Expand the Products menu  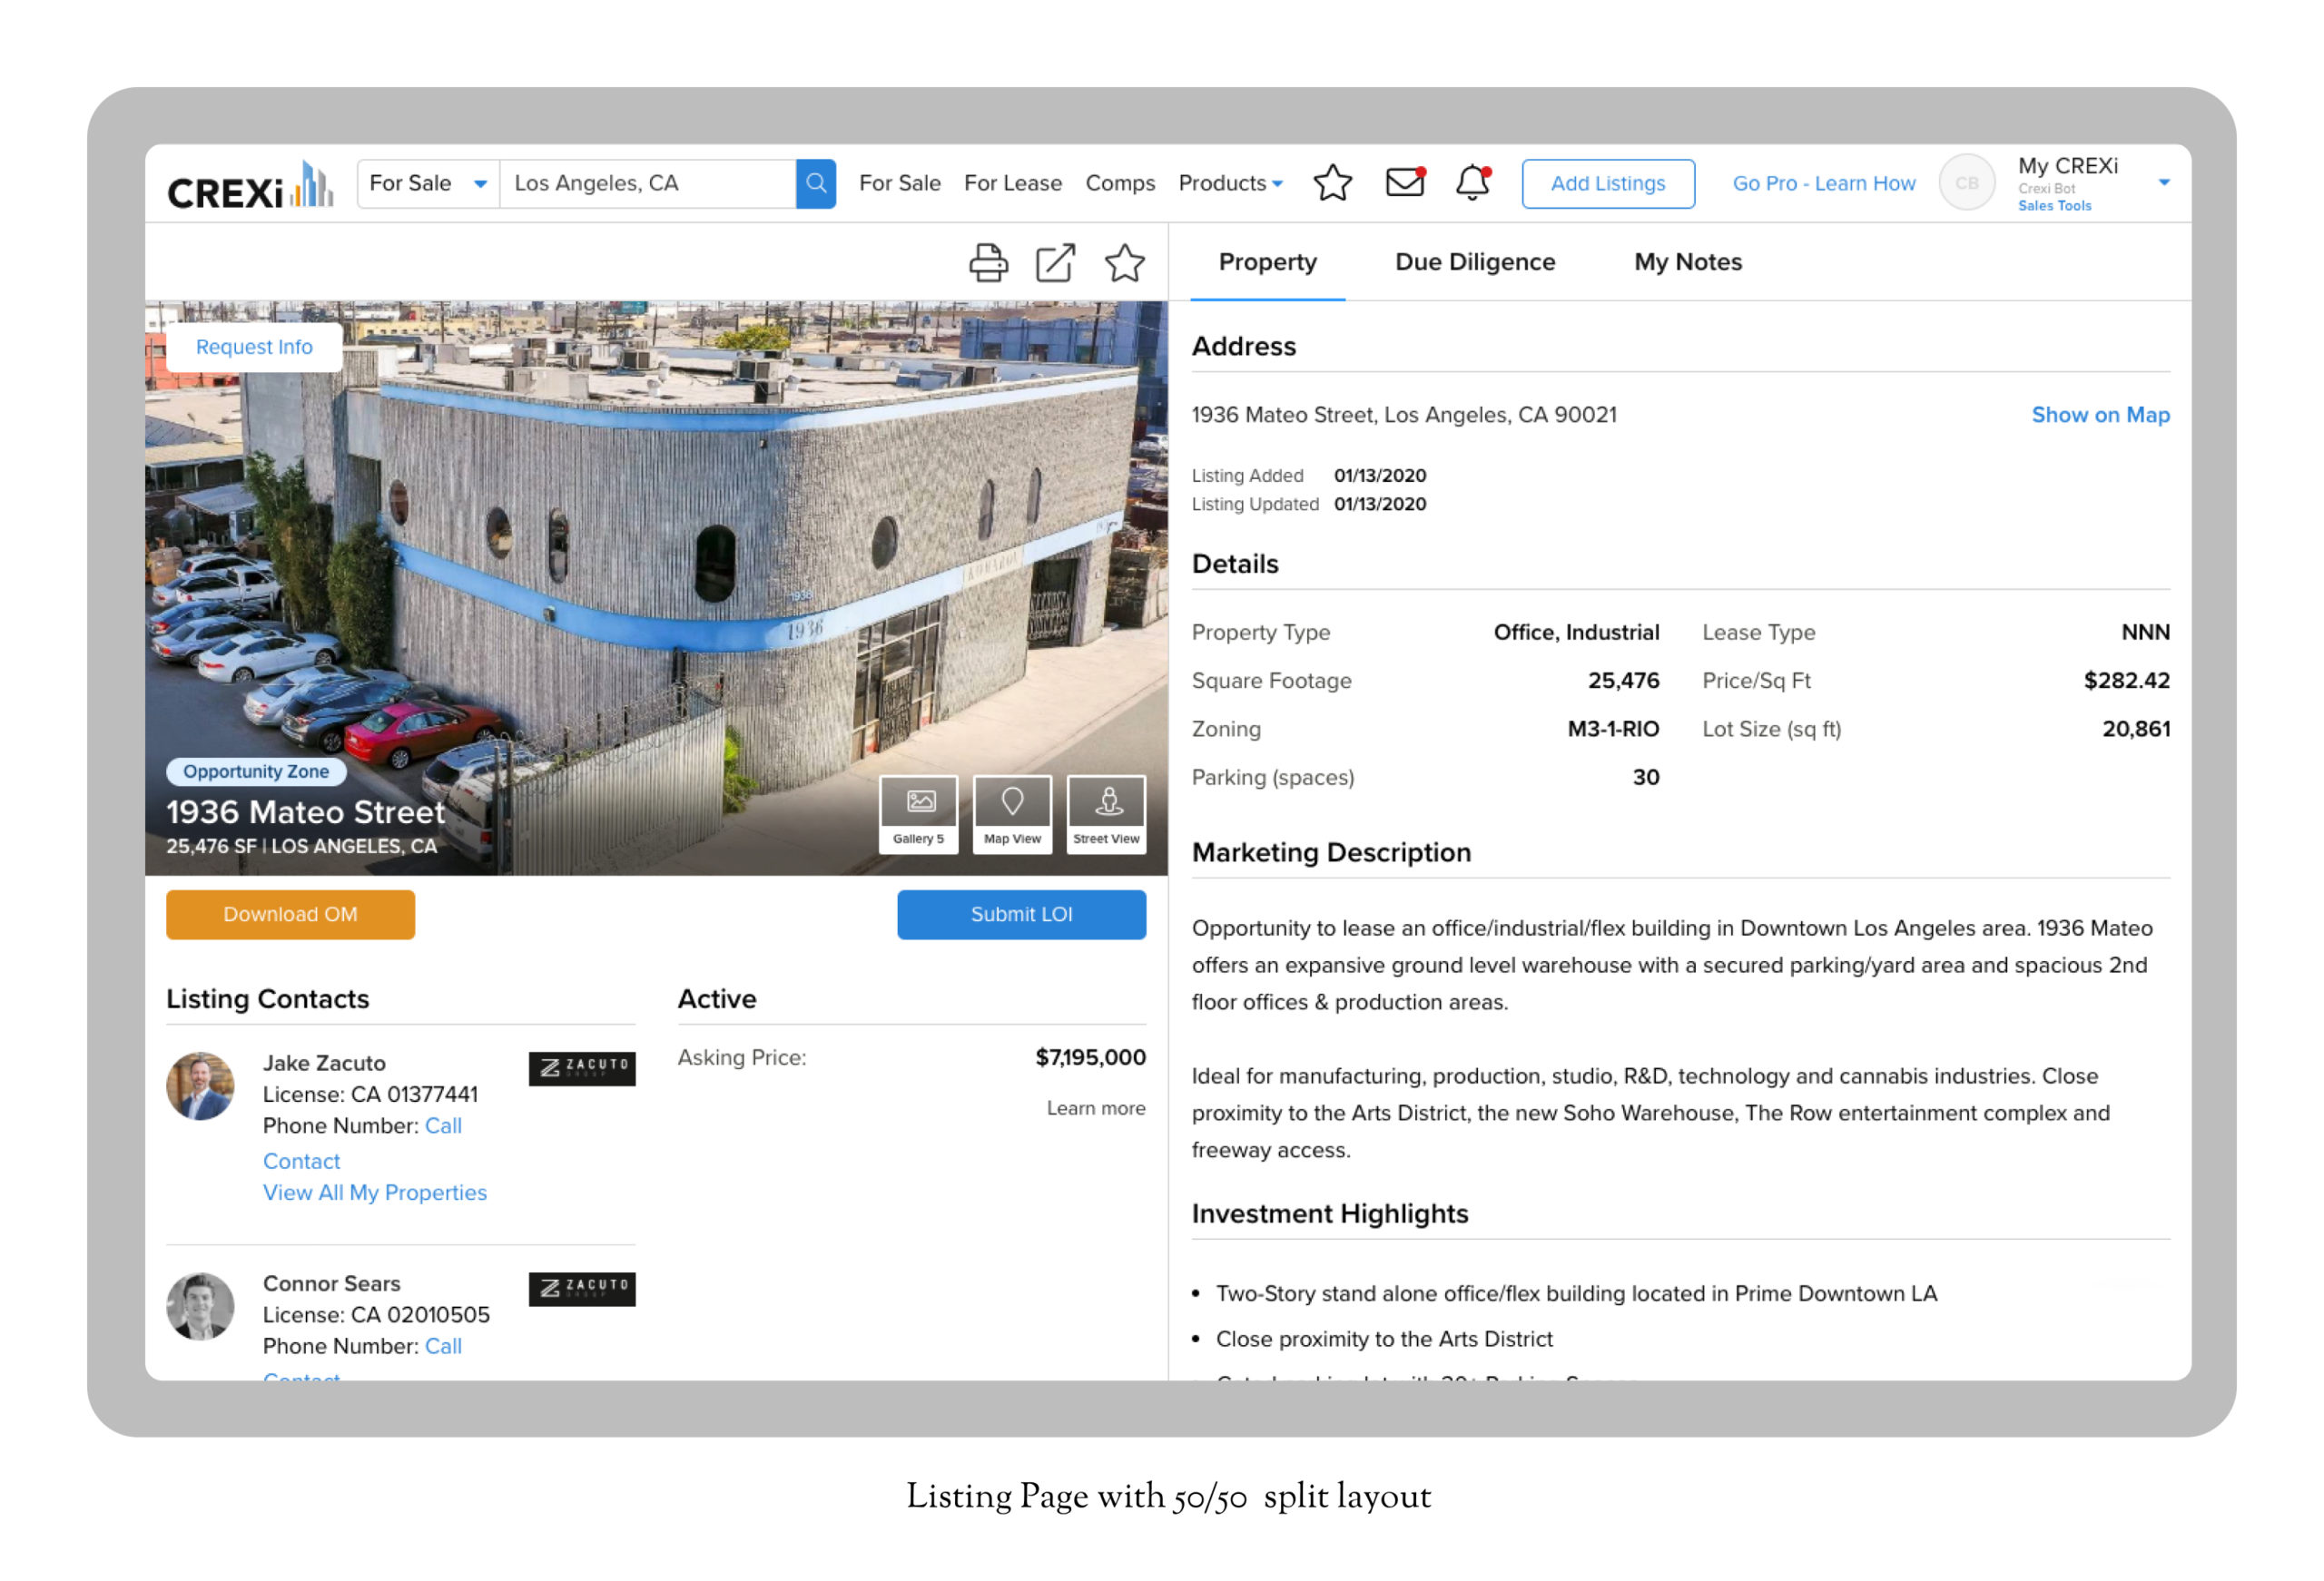tap(1230, 183)
